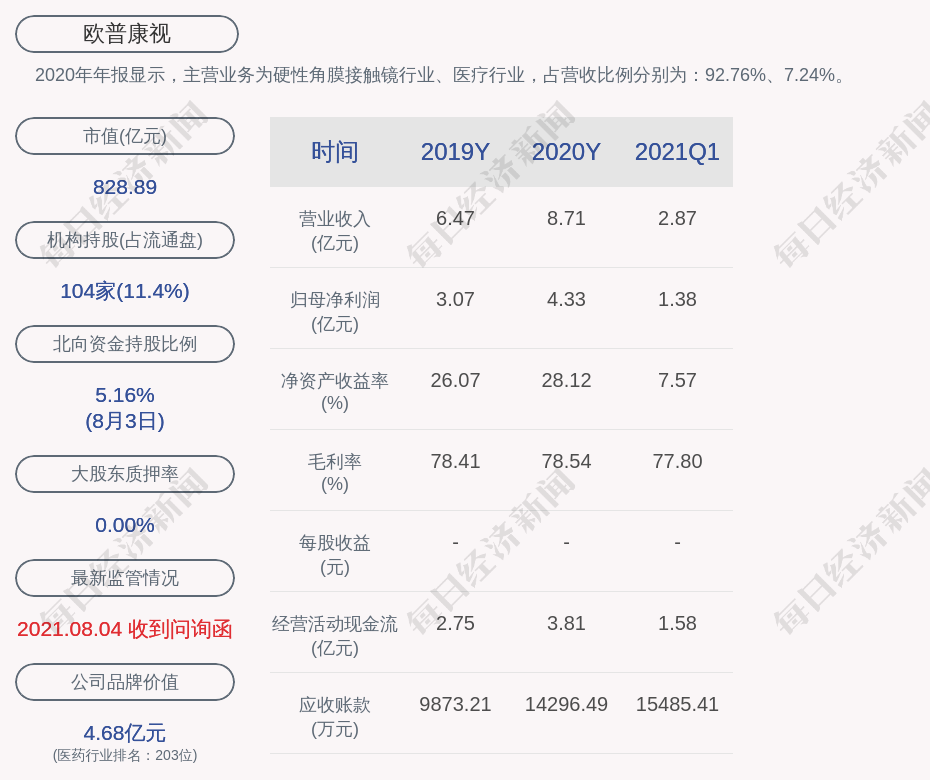Click the 828.89 market value

125,187
